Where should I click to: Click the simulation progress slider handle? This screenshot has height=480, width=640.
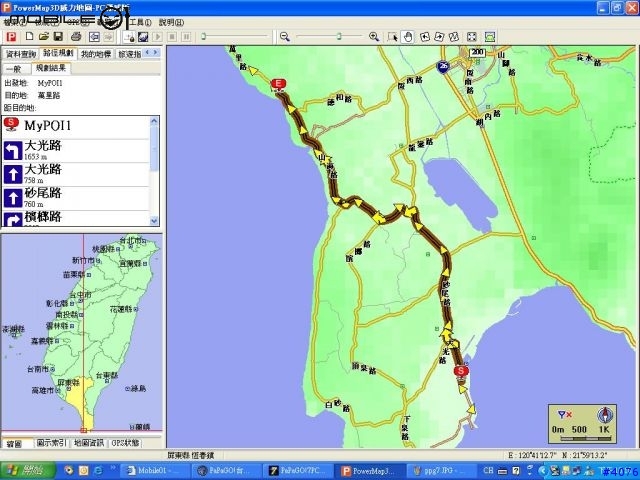click(x=204, y=37)
